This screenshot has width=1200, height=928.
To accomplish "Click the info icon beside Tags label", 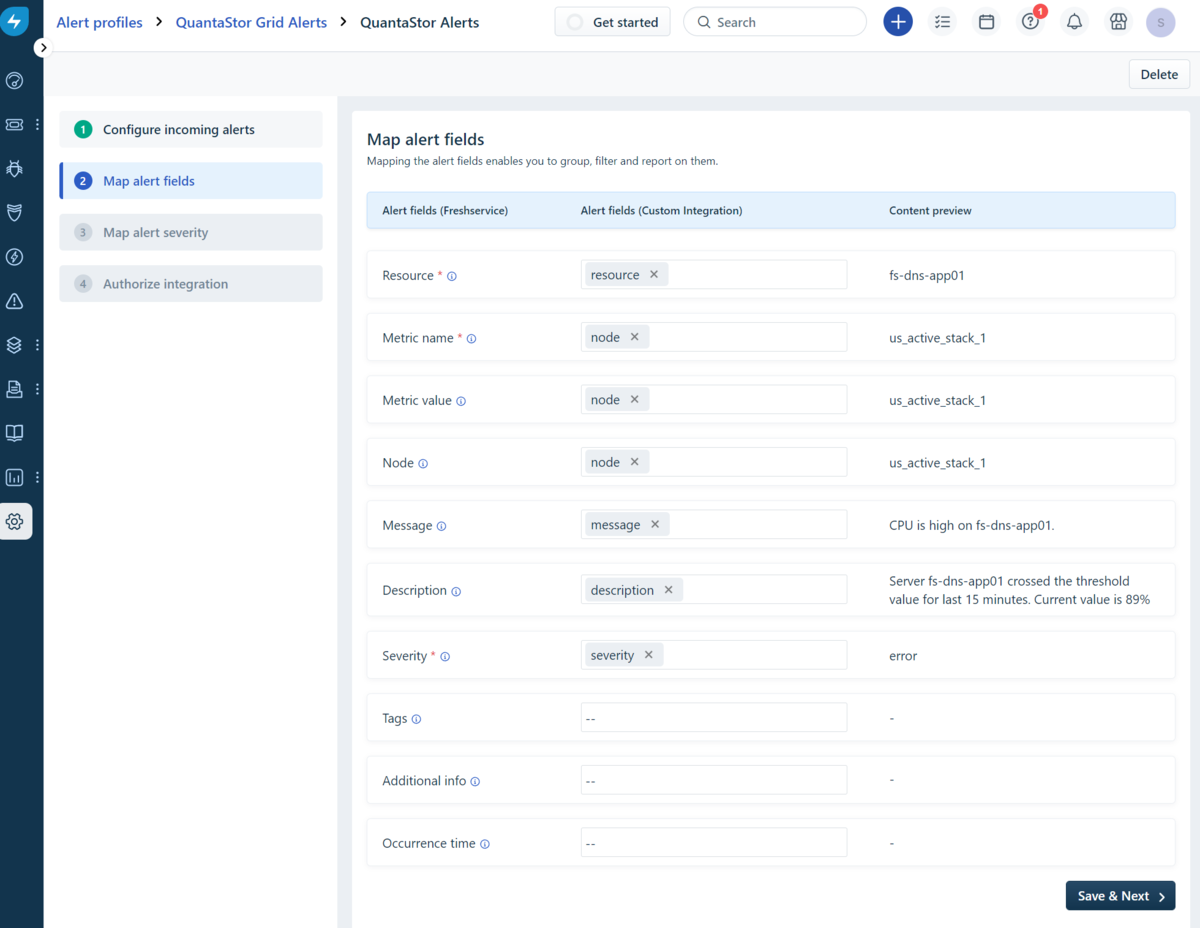I will coord(416,719).
